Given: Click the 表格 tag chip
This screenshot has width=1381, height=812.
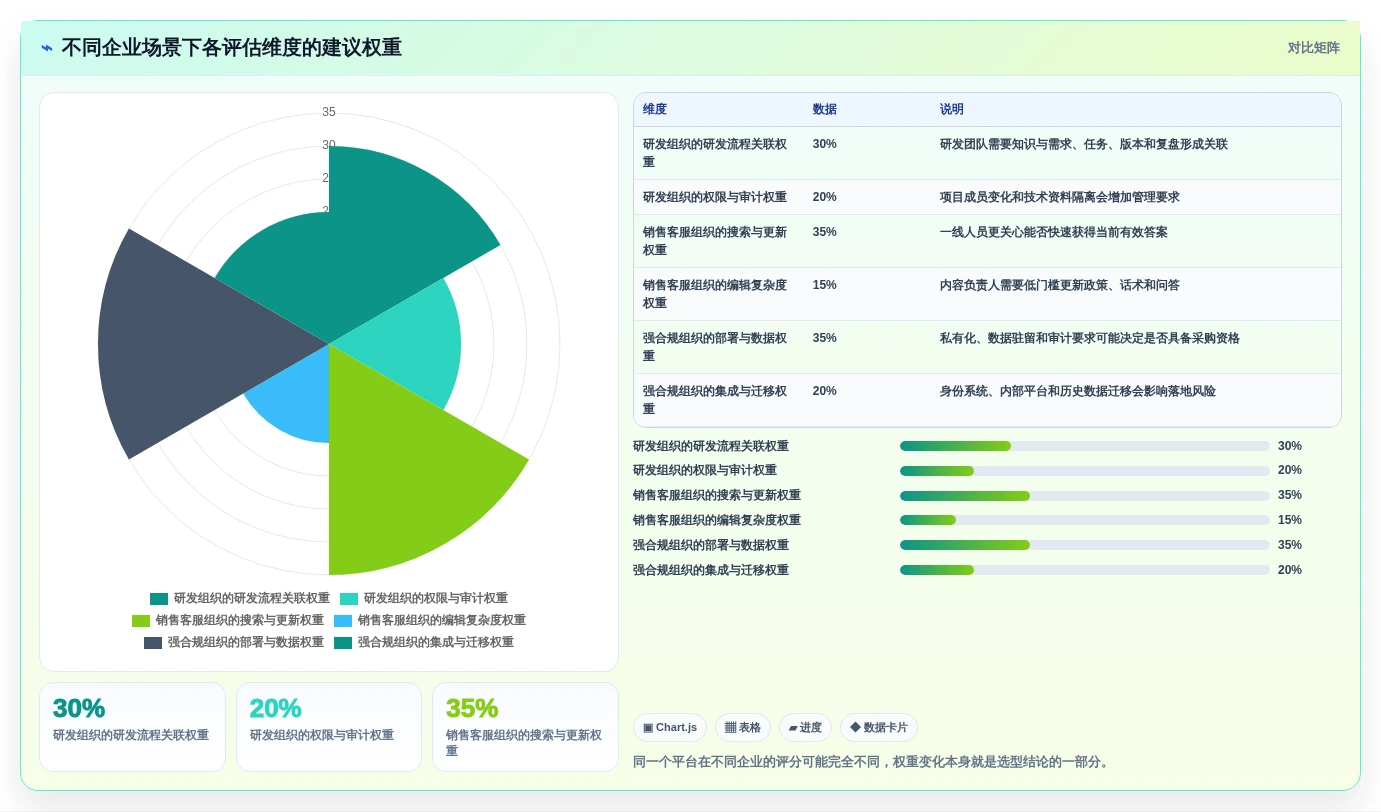Looking at the screenshot, I should point(743,728).
